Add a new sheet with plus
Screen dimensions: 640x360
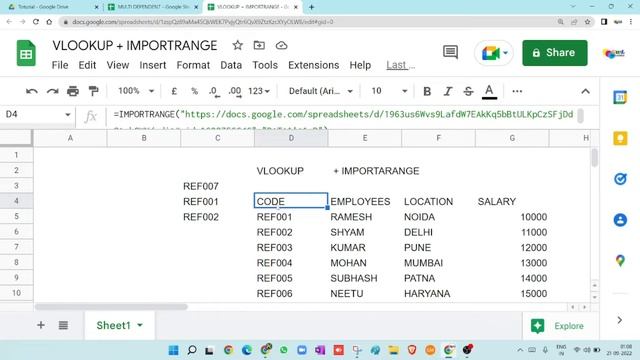(41, 325)
